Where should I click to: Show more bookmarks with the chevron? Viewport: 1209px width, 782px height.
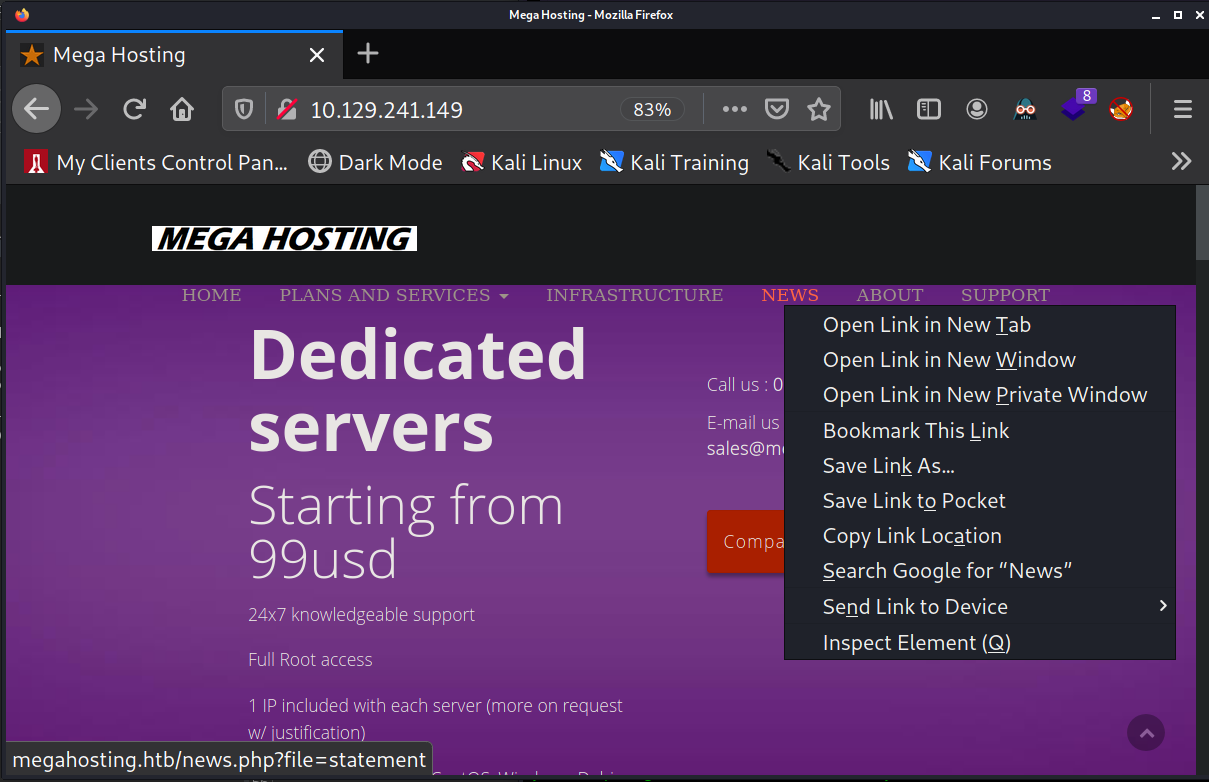[x=1182, y=162]
